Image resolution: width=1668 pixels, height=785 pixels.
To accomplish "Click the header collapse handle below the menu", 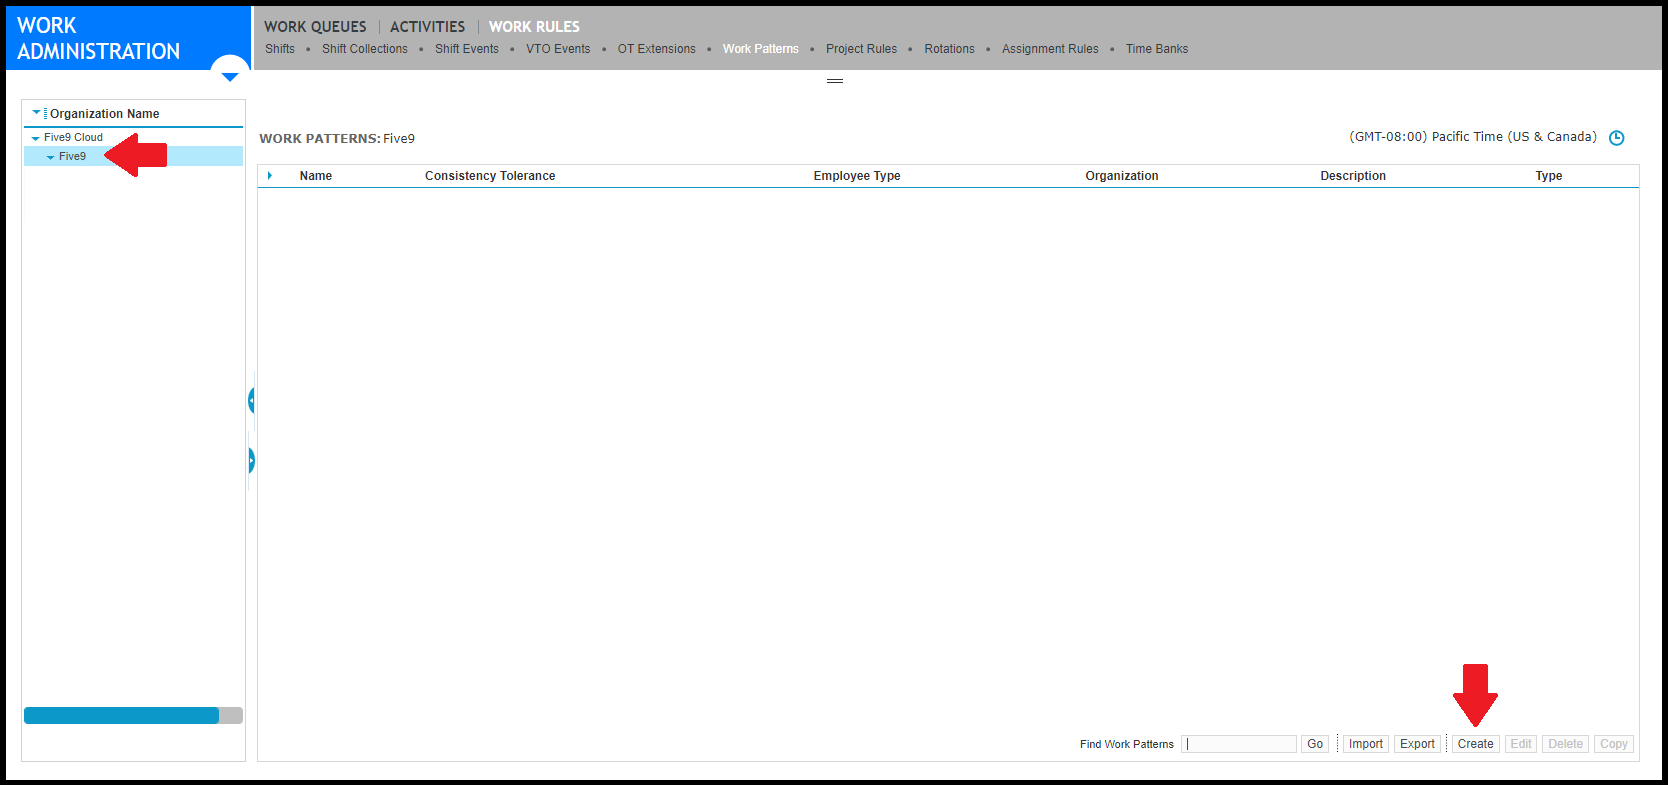I will (x=835, y=81).
